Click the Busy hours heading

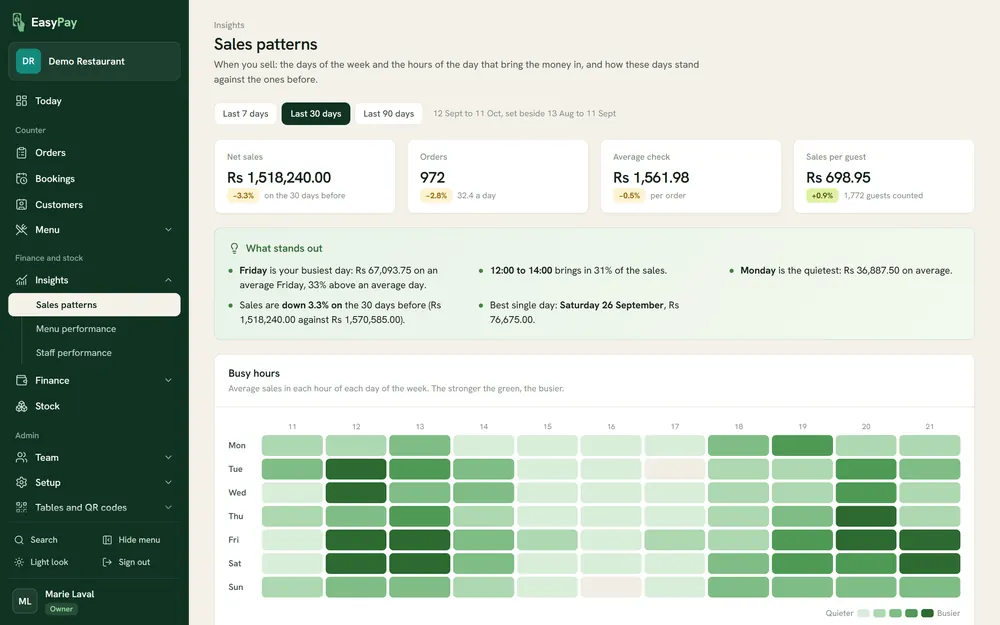coord(254,373)
